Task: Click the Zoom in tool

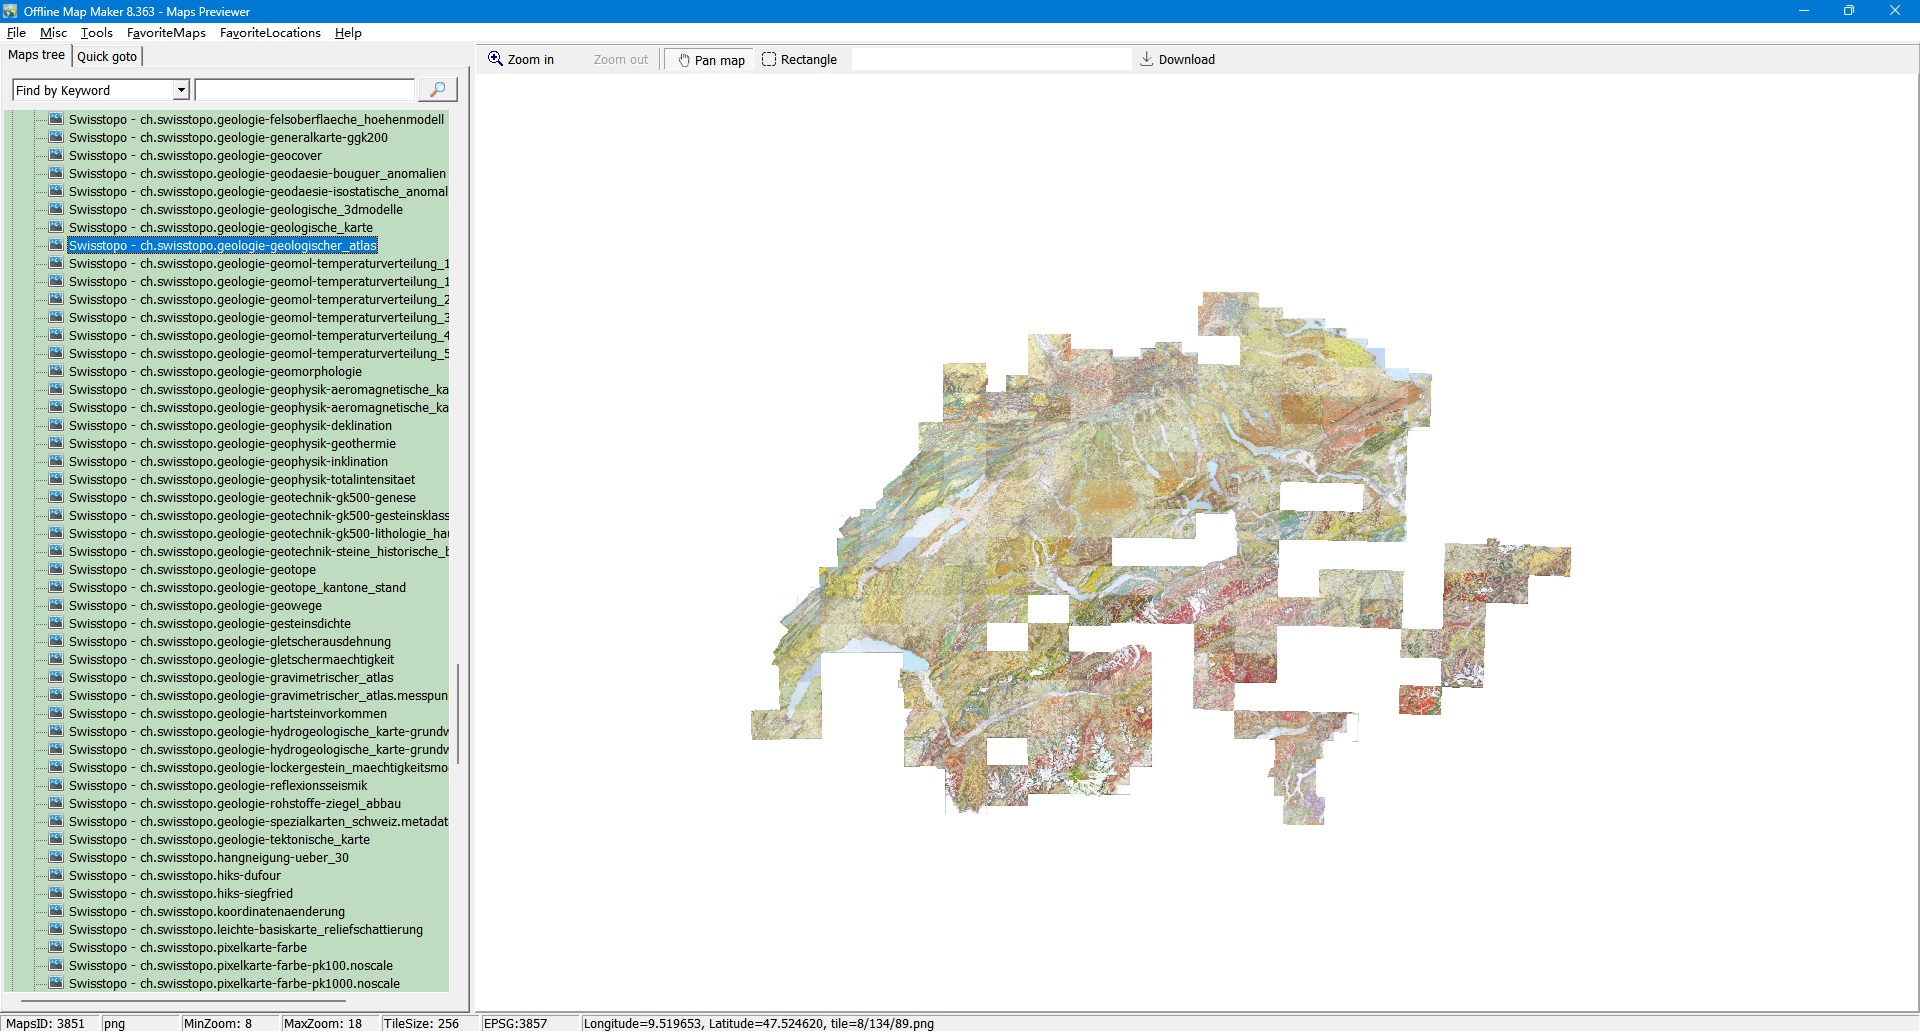Action: (521, 60)
